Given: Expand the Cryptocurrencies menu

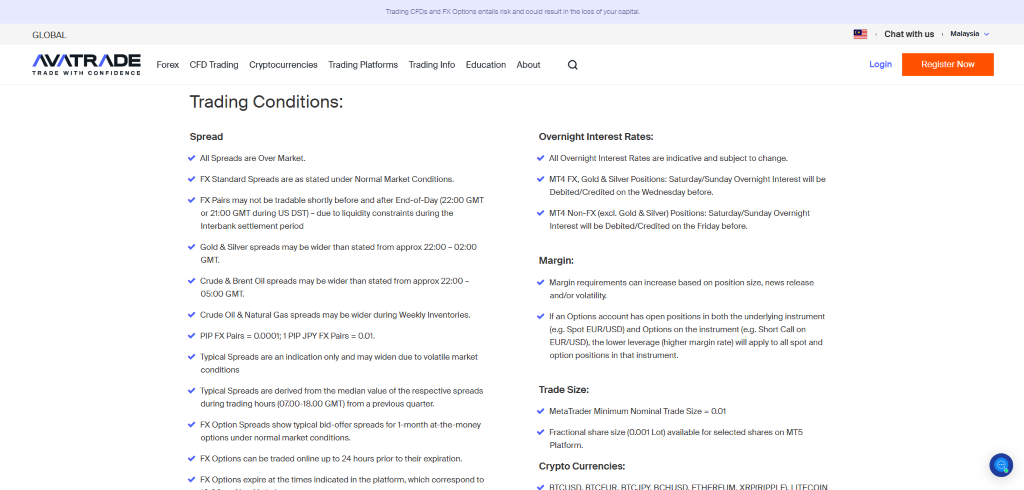Looking at the screenshot, I should click(283, 65).
